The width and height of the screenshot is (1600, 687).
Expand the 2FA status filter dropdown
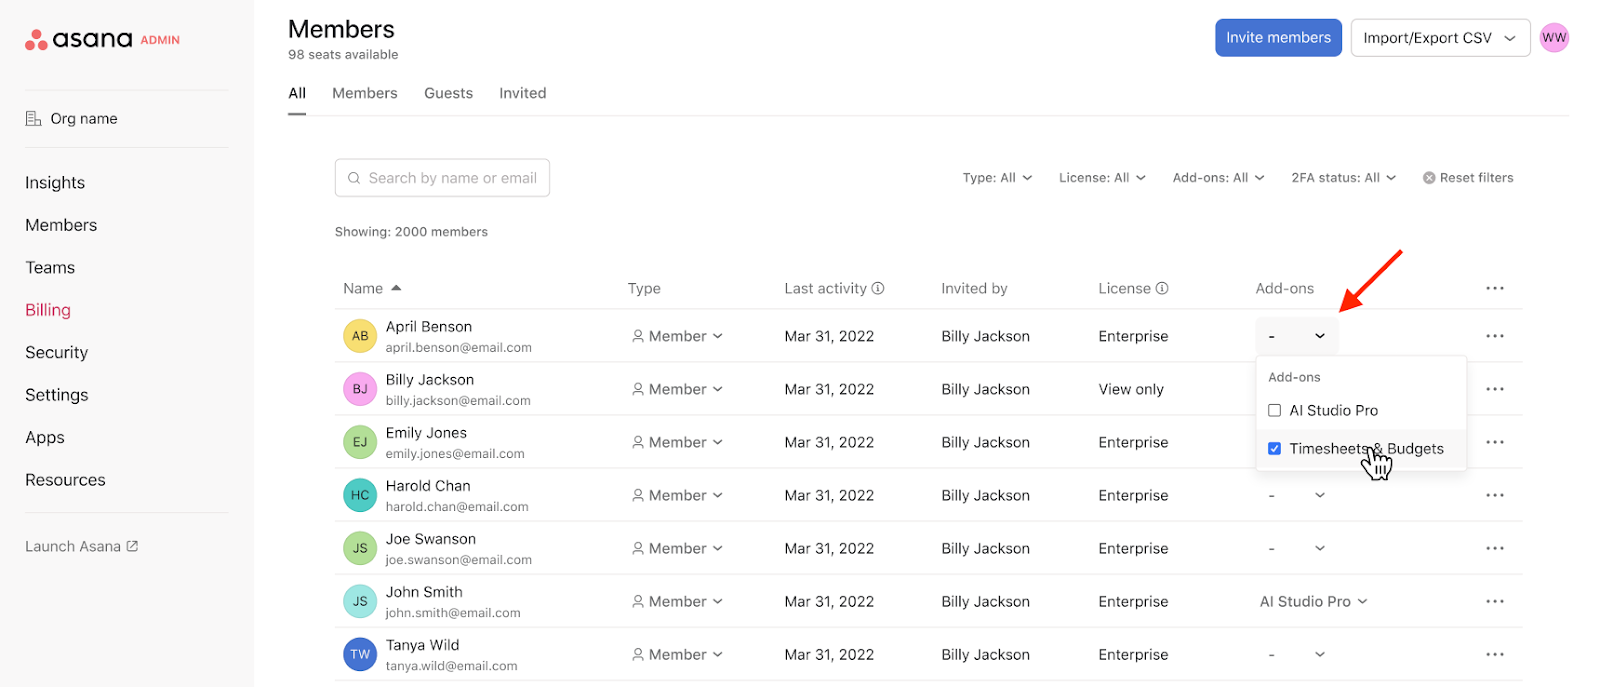1342,178
